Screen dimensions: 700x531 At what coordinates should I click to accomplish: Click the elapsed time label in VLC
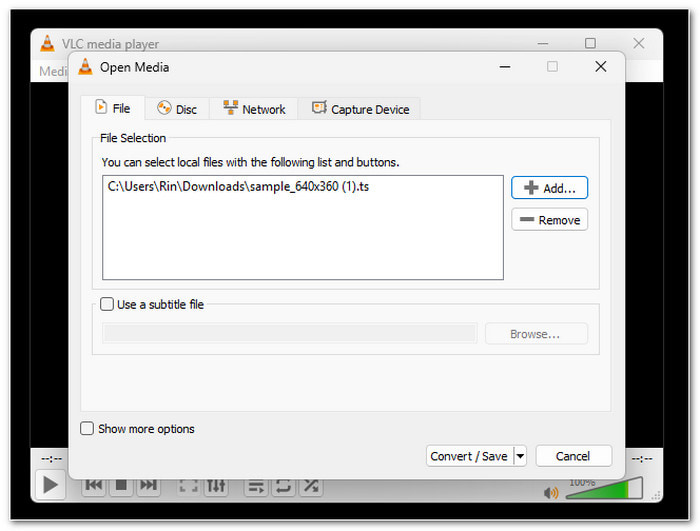[51, 459]
